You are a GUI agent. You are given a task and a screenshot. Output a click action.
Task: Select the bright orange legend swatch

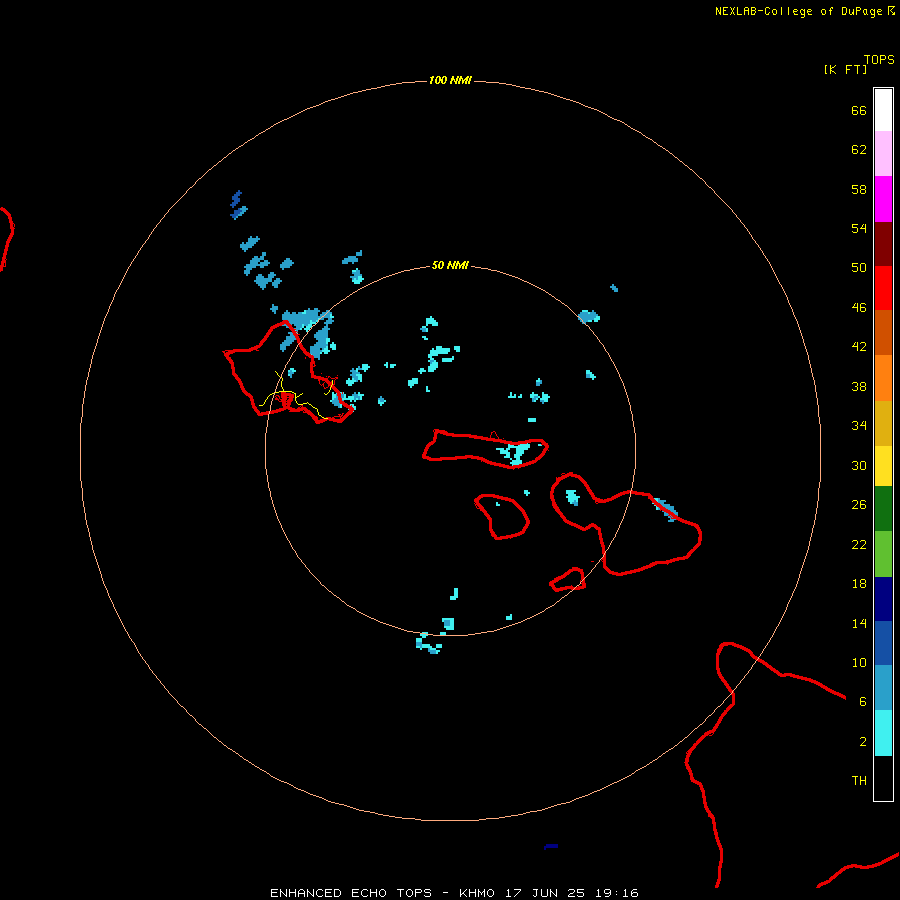(883, 378)
